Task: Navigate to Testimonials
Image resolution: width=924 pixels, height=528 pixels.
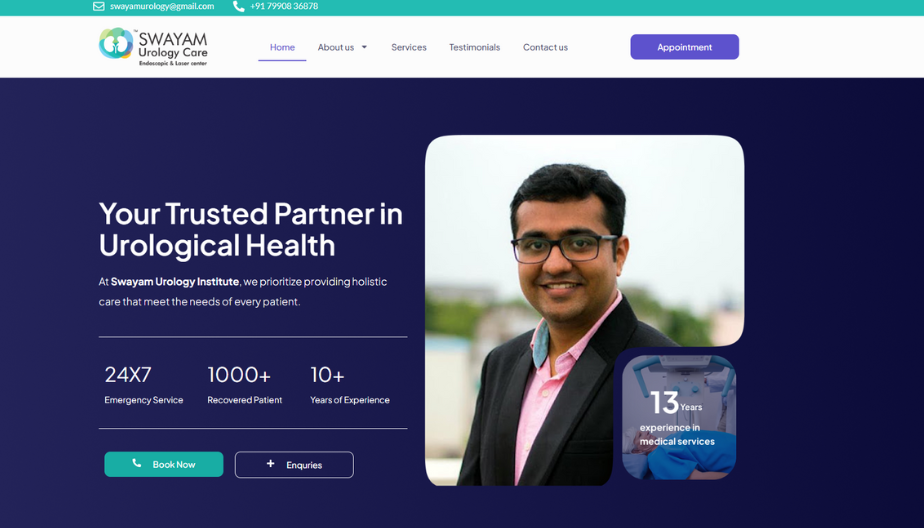Action: click(x=474, y=47)
